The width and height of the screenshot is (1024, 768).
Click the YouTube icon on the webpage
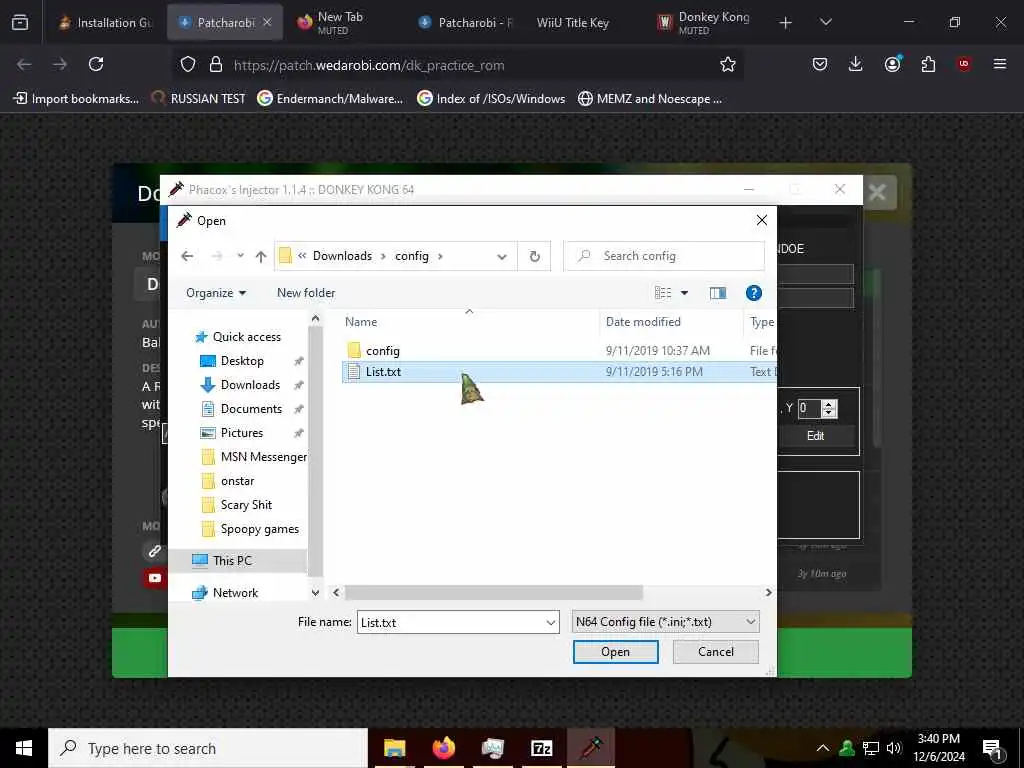[155, 578]
